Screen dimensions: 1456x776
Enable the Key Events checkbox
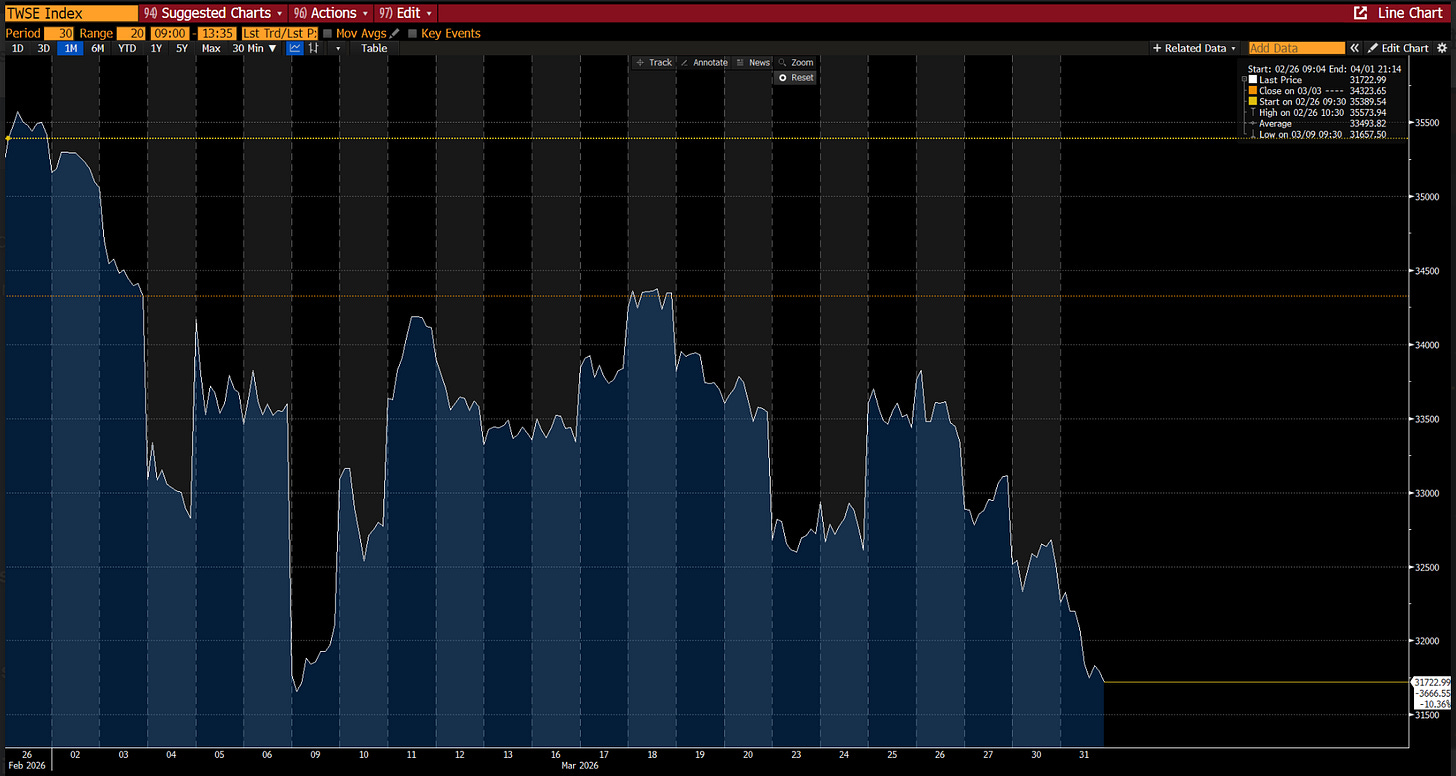[412, 33]
